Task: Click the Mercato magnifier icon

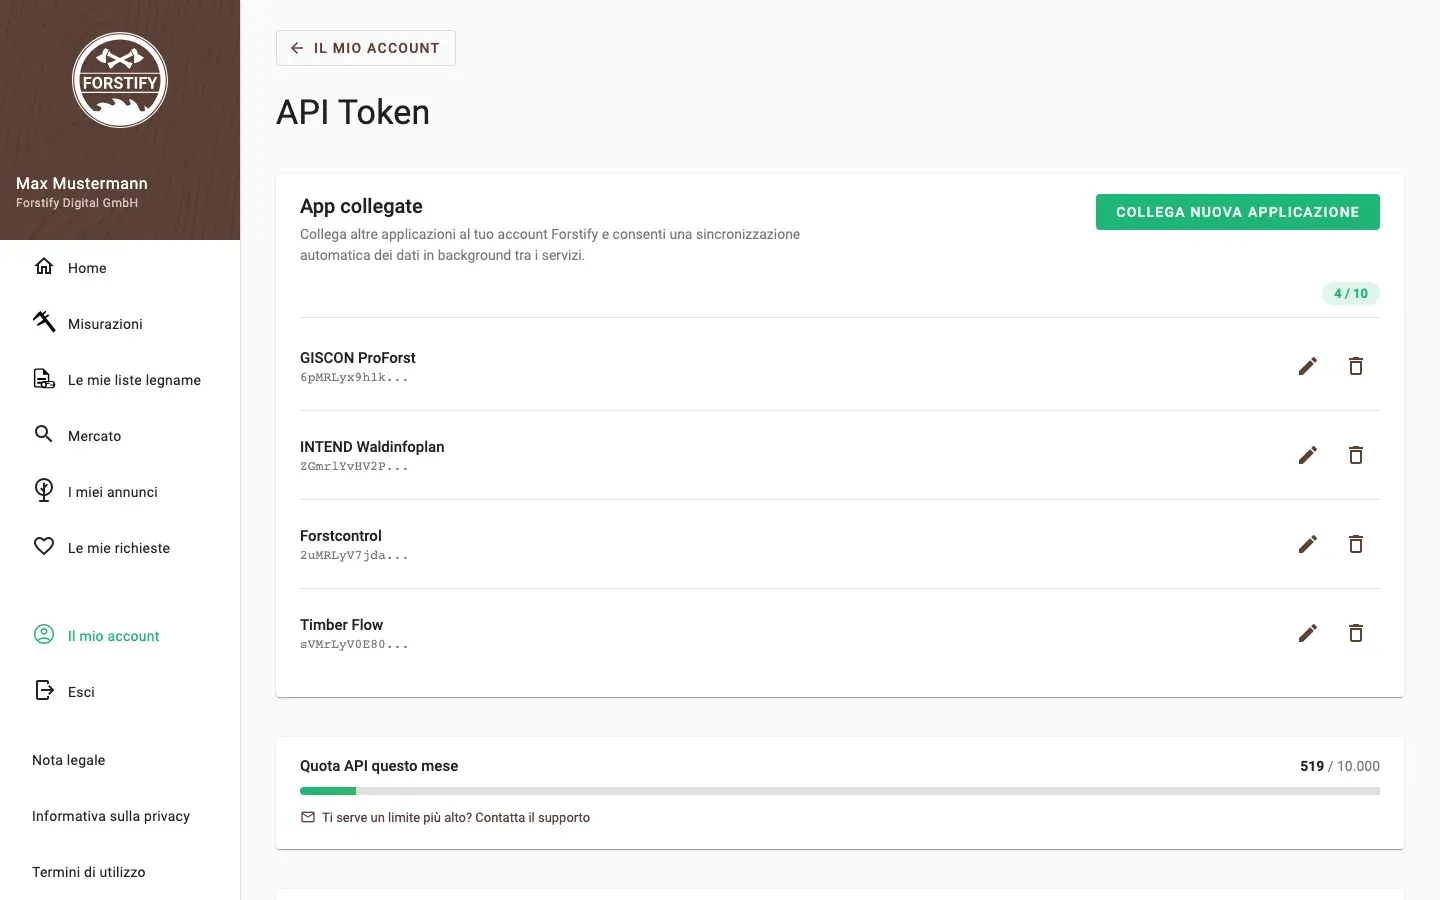Action: tap(43, 434)
